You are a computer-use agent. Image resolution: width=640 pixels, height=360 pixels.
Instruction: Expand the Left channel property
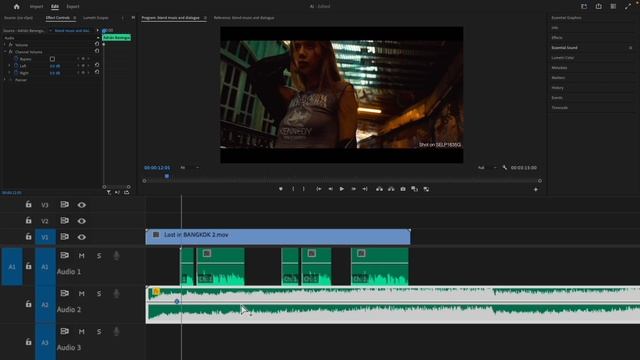coord(9,66)
